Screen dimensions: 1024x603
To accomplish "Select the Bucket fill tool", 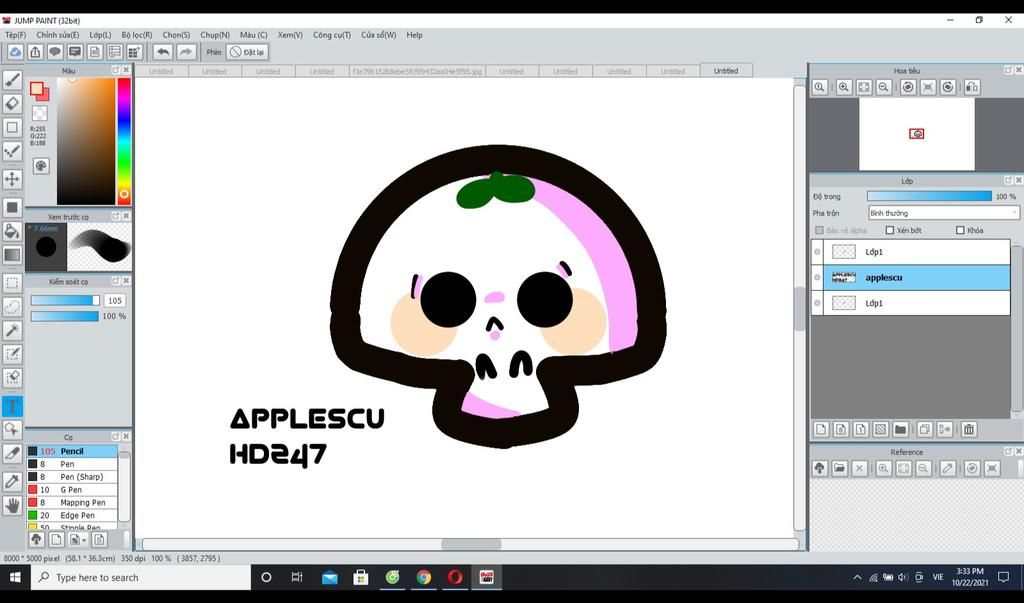I will tap(13, 231).
